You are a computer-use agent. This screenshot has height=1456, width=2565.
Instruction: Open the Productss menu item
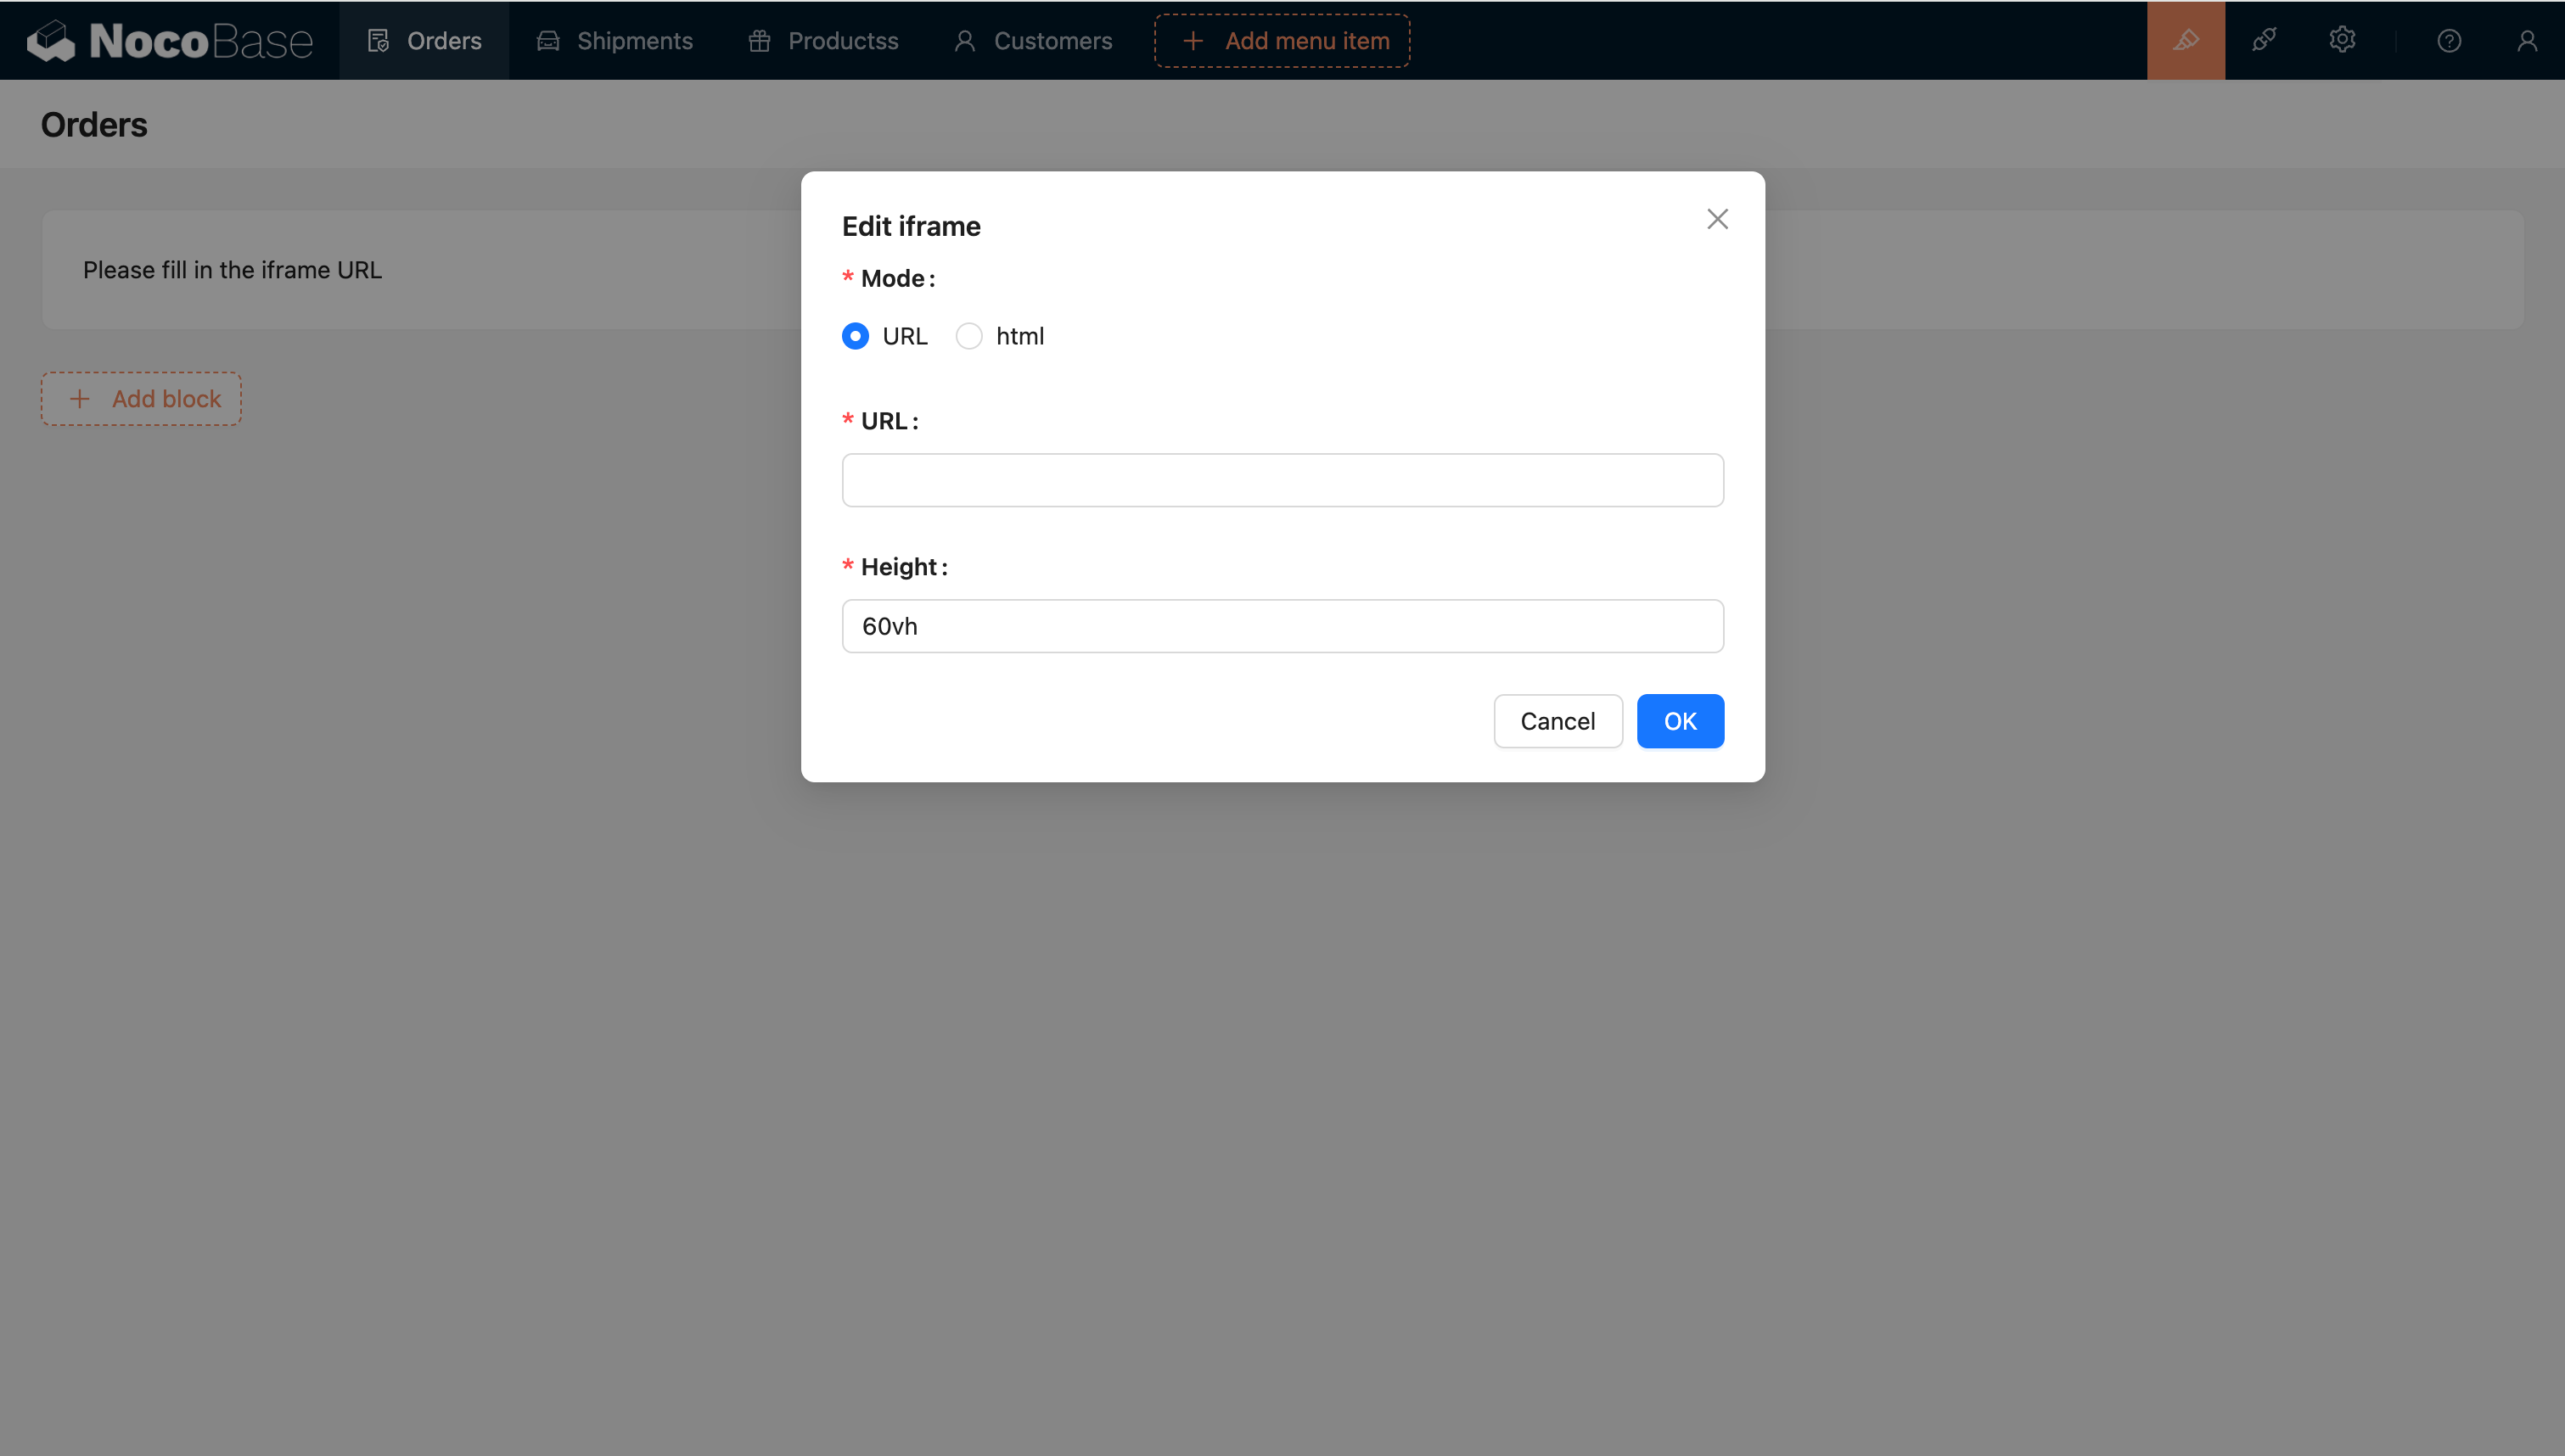pyautogui.click(x=824, y=41)
